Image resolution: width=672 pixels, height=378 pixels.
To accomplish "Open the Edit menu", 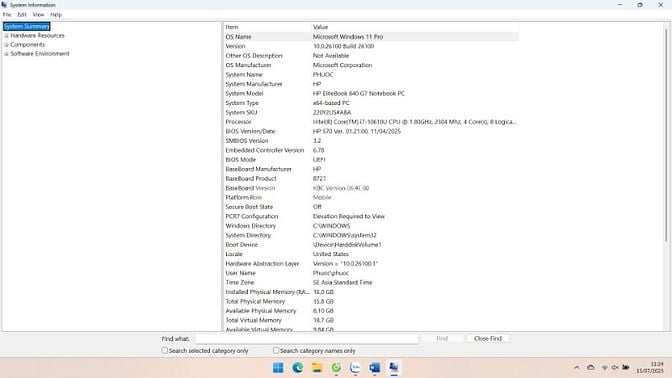I will (x=22, y=15).
